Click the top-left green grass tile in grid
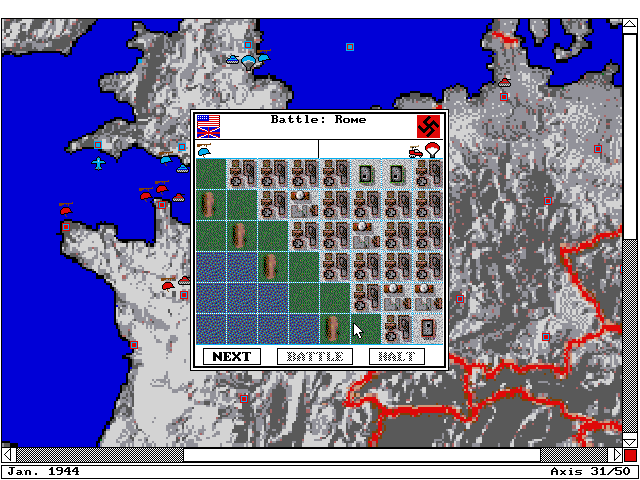Viewport: 640px width, 480px height. pos(211,174)
